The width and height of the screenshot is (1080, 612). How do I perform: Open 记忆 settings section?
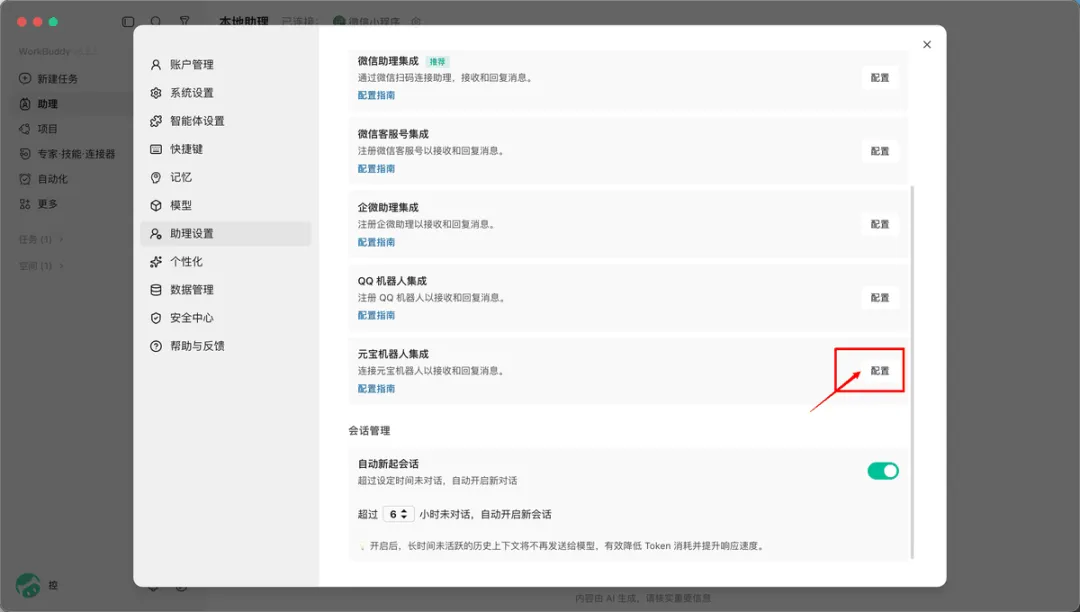tap(225, 178)
